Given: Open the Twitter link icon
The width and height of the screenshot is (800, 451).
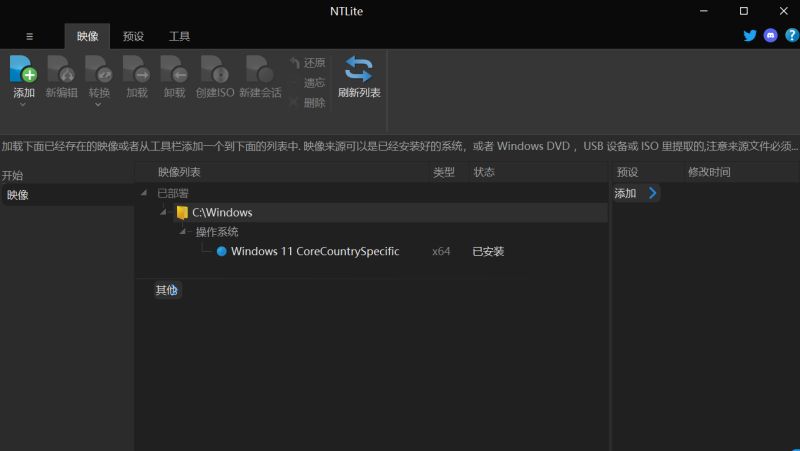Looking at the screenshot, I should coord(749,35).
